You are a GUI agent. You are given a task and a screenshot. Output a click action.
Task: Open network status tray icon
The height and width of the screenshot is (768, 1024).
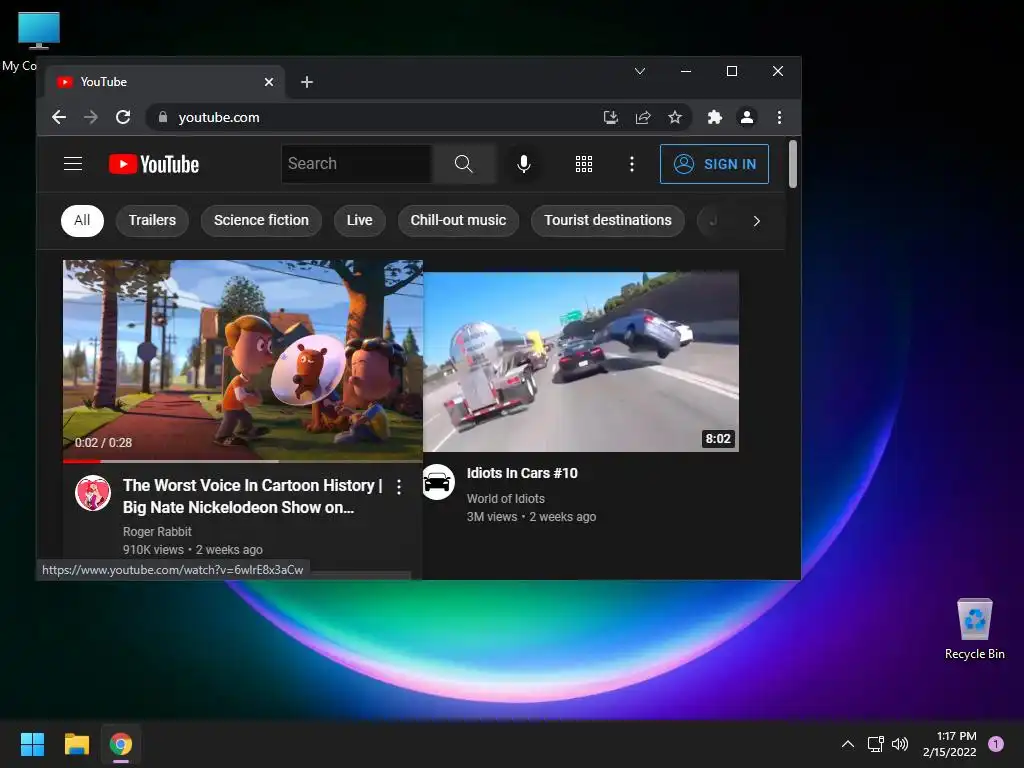pyautogui.click(x=875, y=744)
